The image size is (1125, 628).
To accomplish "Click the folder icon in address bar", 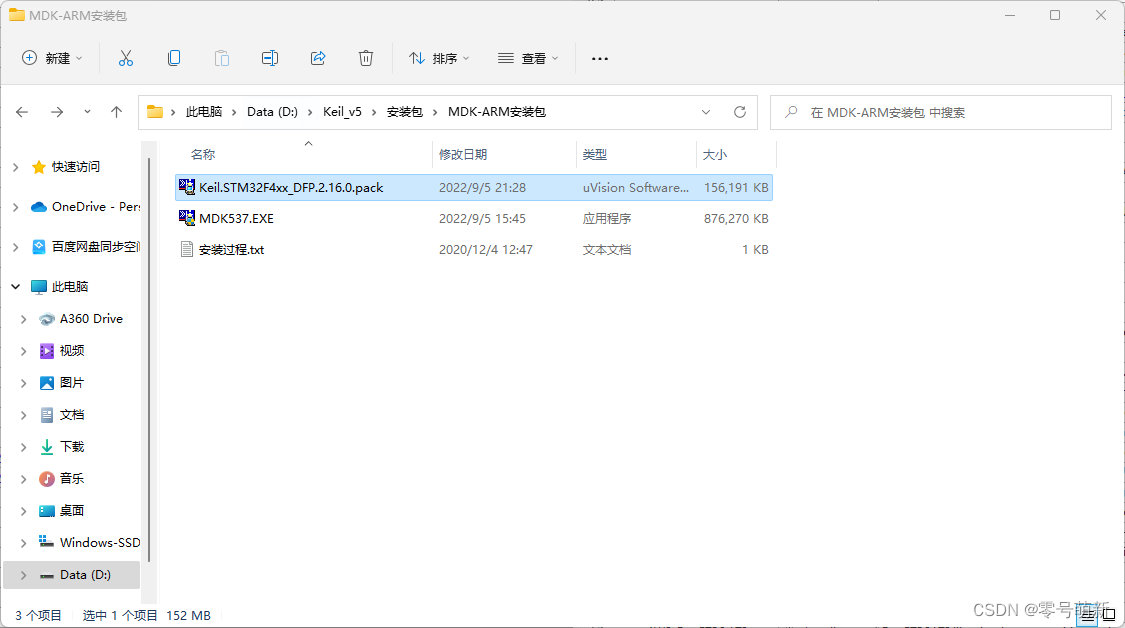I will 154,112.
